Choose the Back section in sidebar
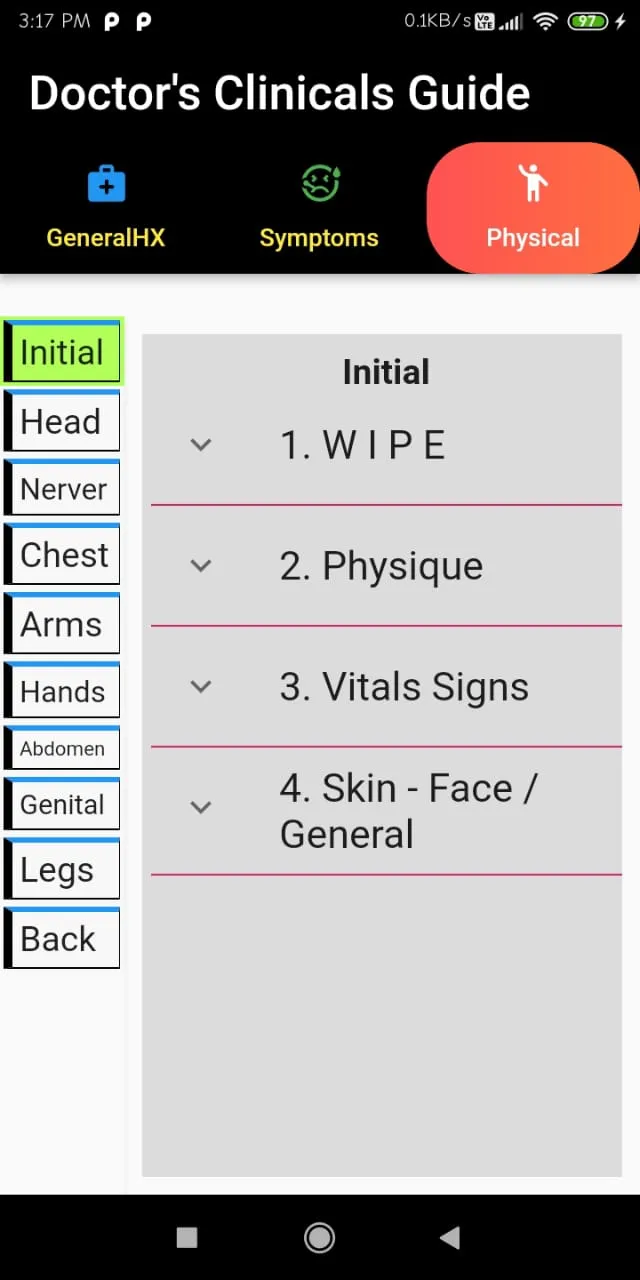This screenshot has height=1280, width=640. 62,938
